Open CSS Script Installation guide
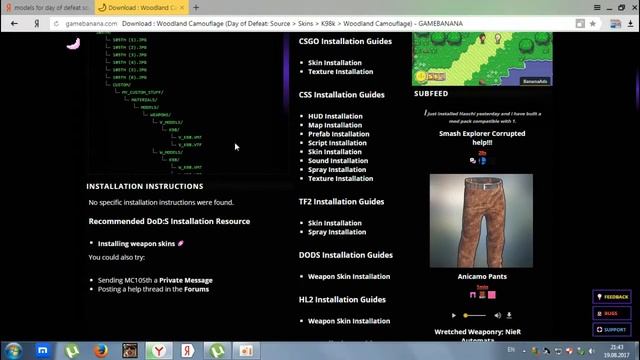The image size is (640, 360). tap(337, 143)
